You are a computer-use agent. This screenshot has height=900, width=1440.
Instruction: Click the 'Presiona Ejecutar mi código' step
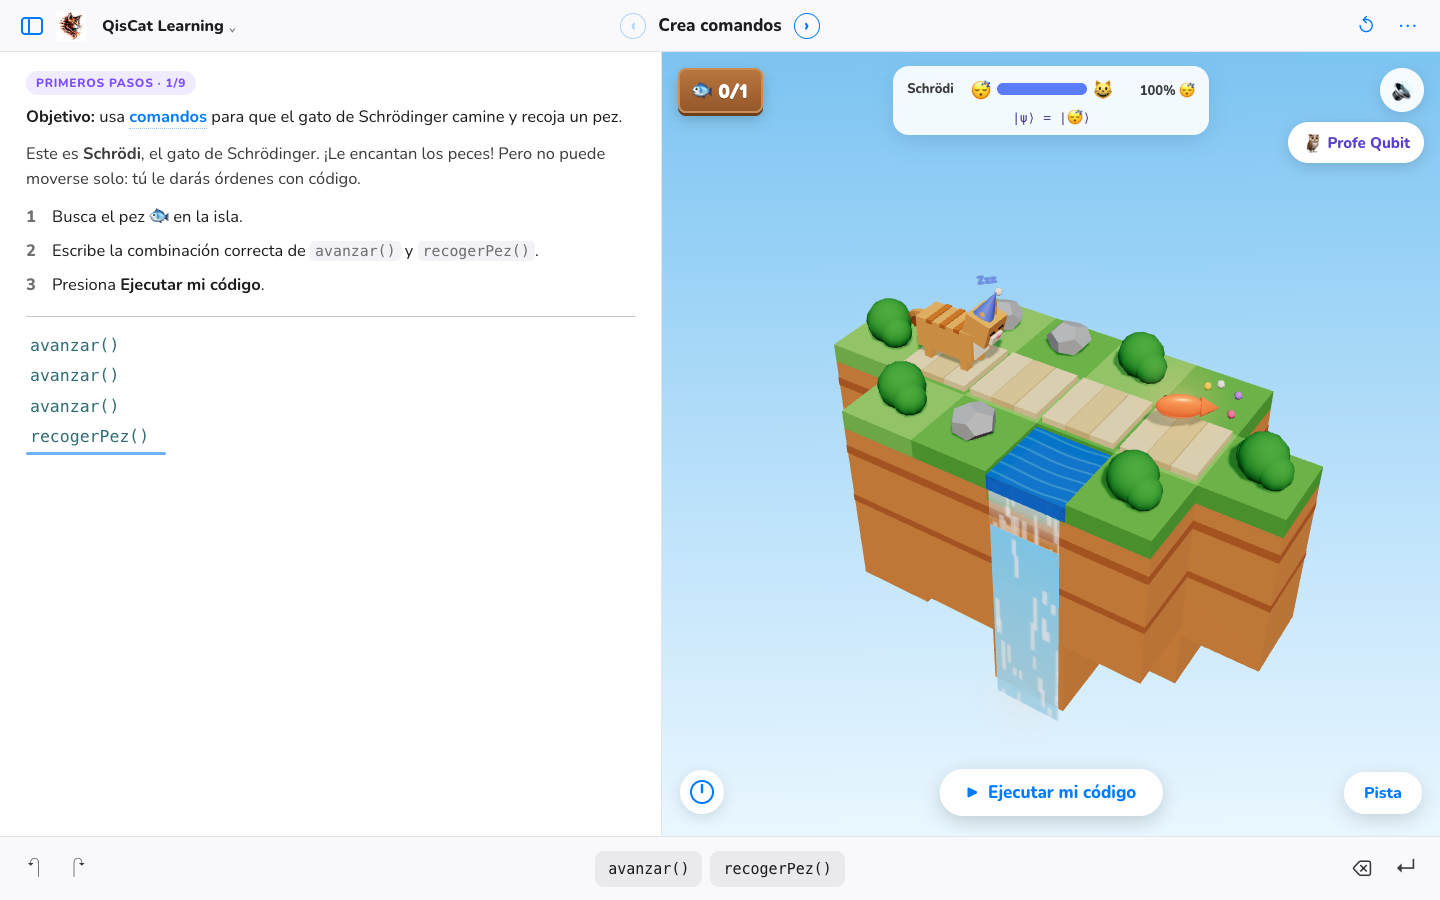click(158, 285)
